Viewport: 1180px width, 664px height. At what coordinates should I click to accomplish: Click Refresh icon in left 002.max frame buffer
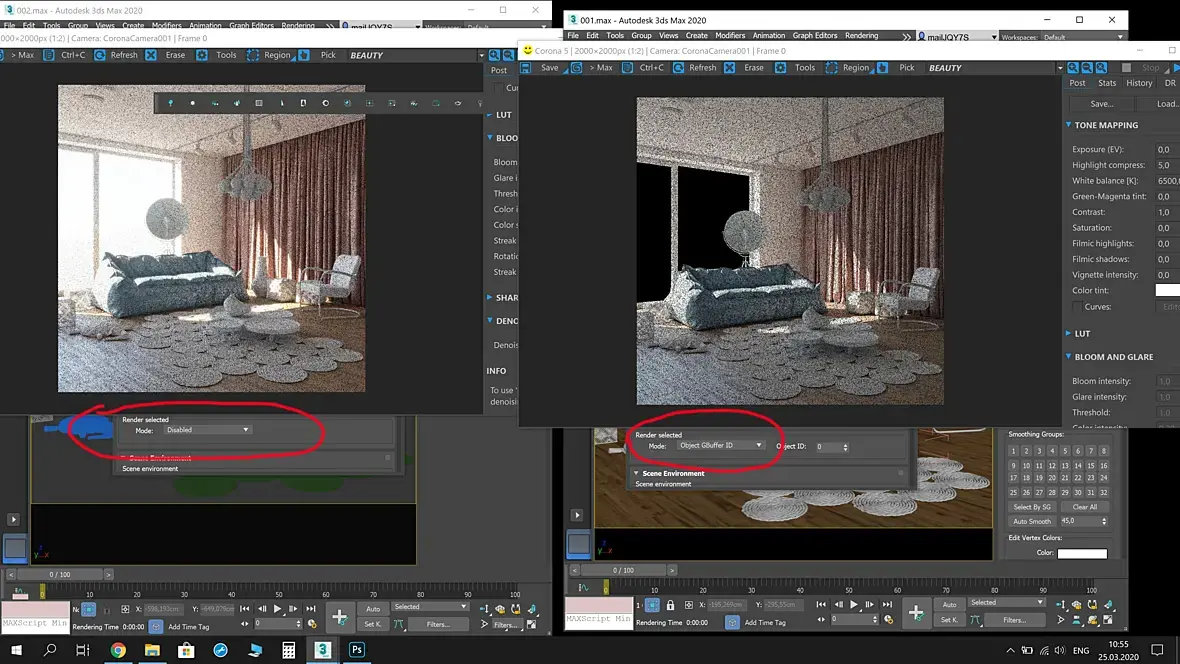[x=100, y=55]
